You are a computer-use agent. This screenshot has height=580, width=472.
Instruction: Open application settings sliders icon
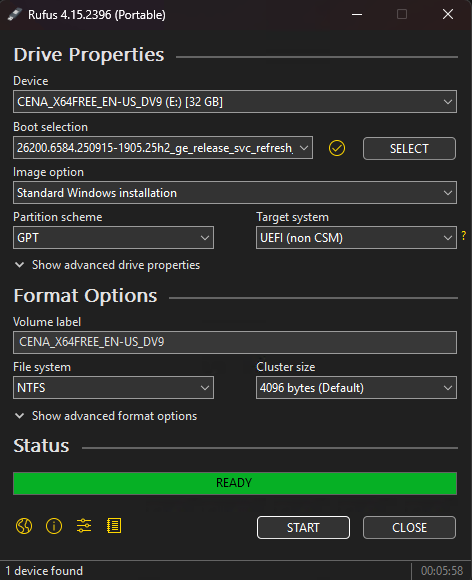click(x=84, y=526)
